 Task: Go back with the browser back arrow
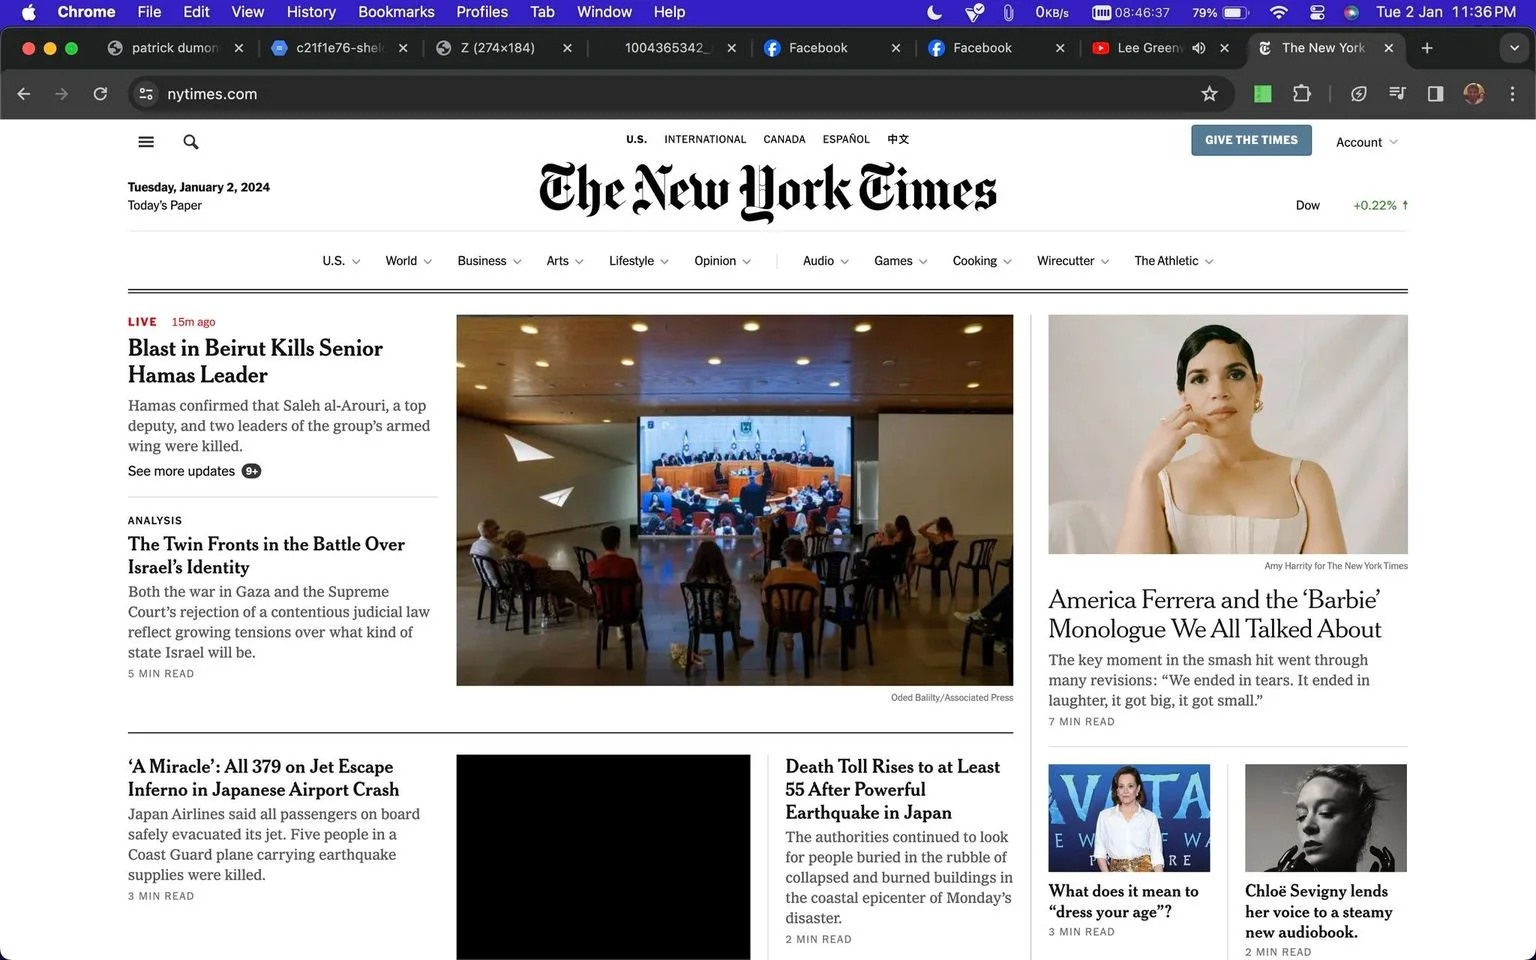(24, 94)
